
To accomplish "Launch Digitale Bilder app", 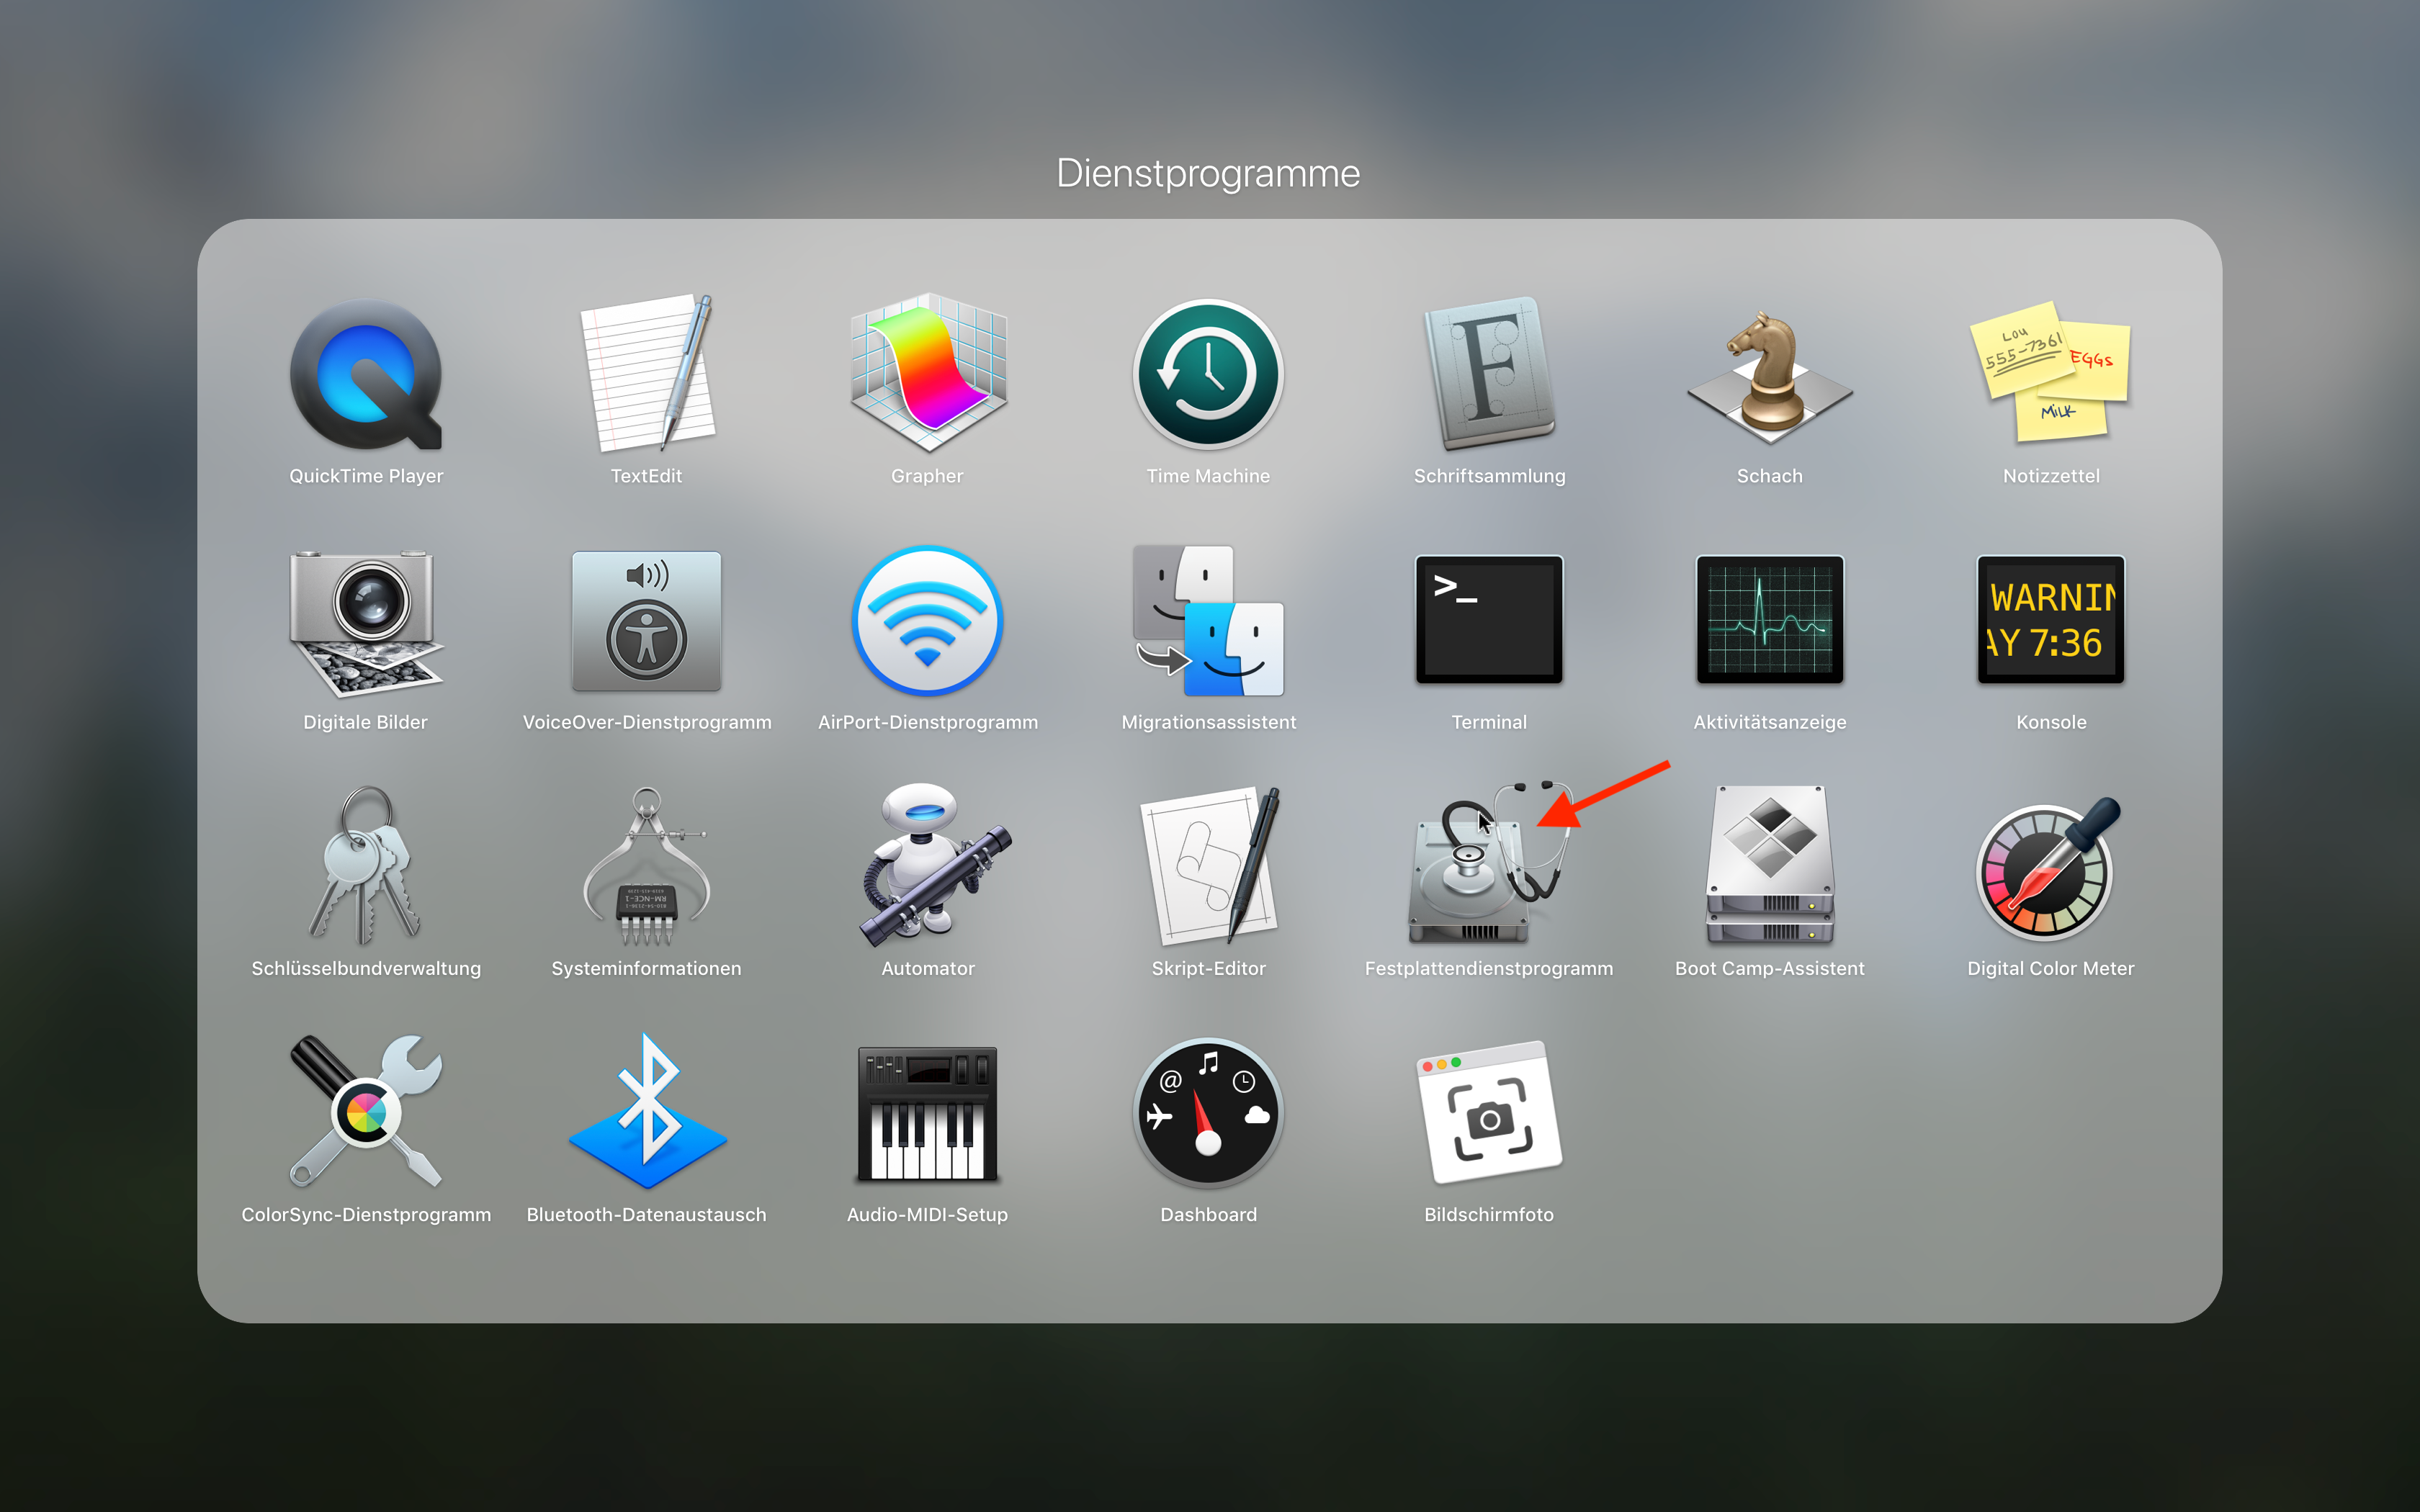I will (366, 620).
